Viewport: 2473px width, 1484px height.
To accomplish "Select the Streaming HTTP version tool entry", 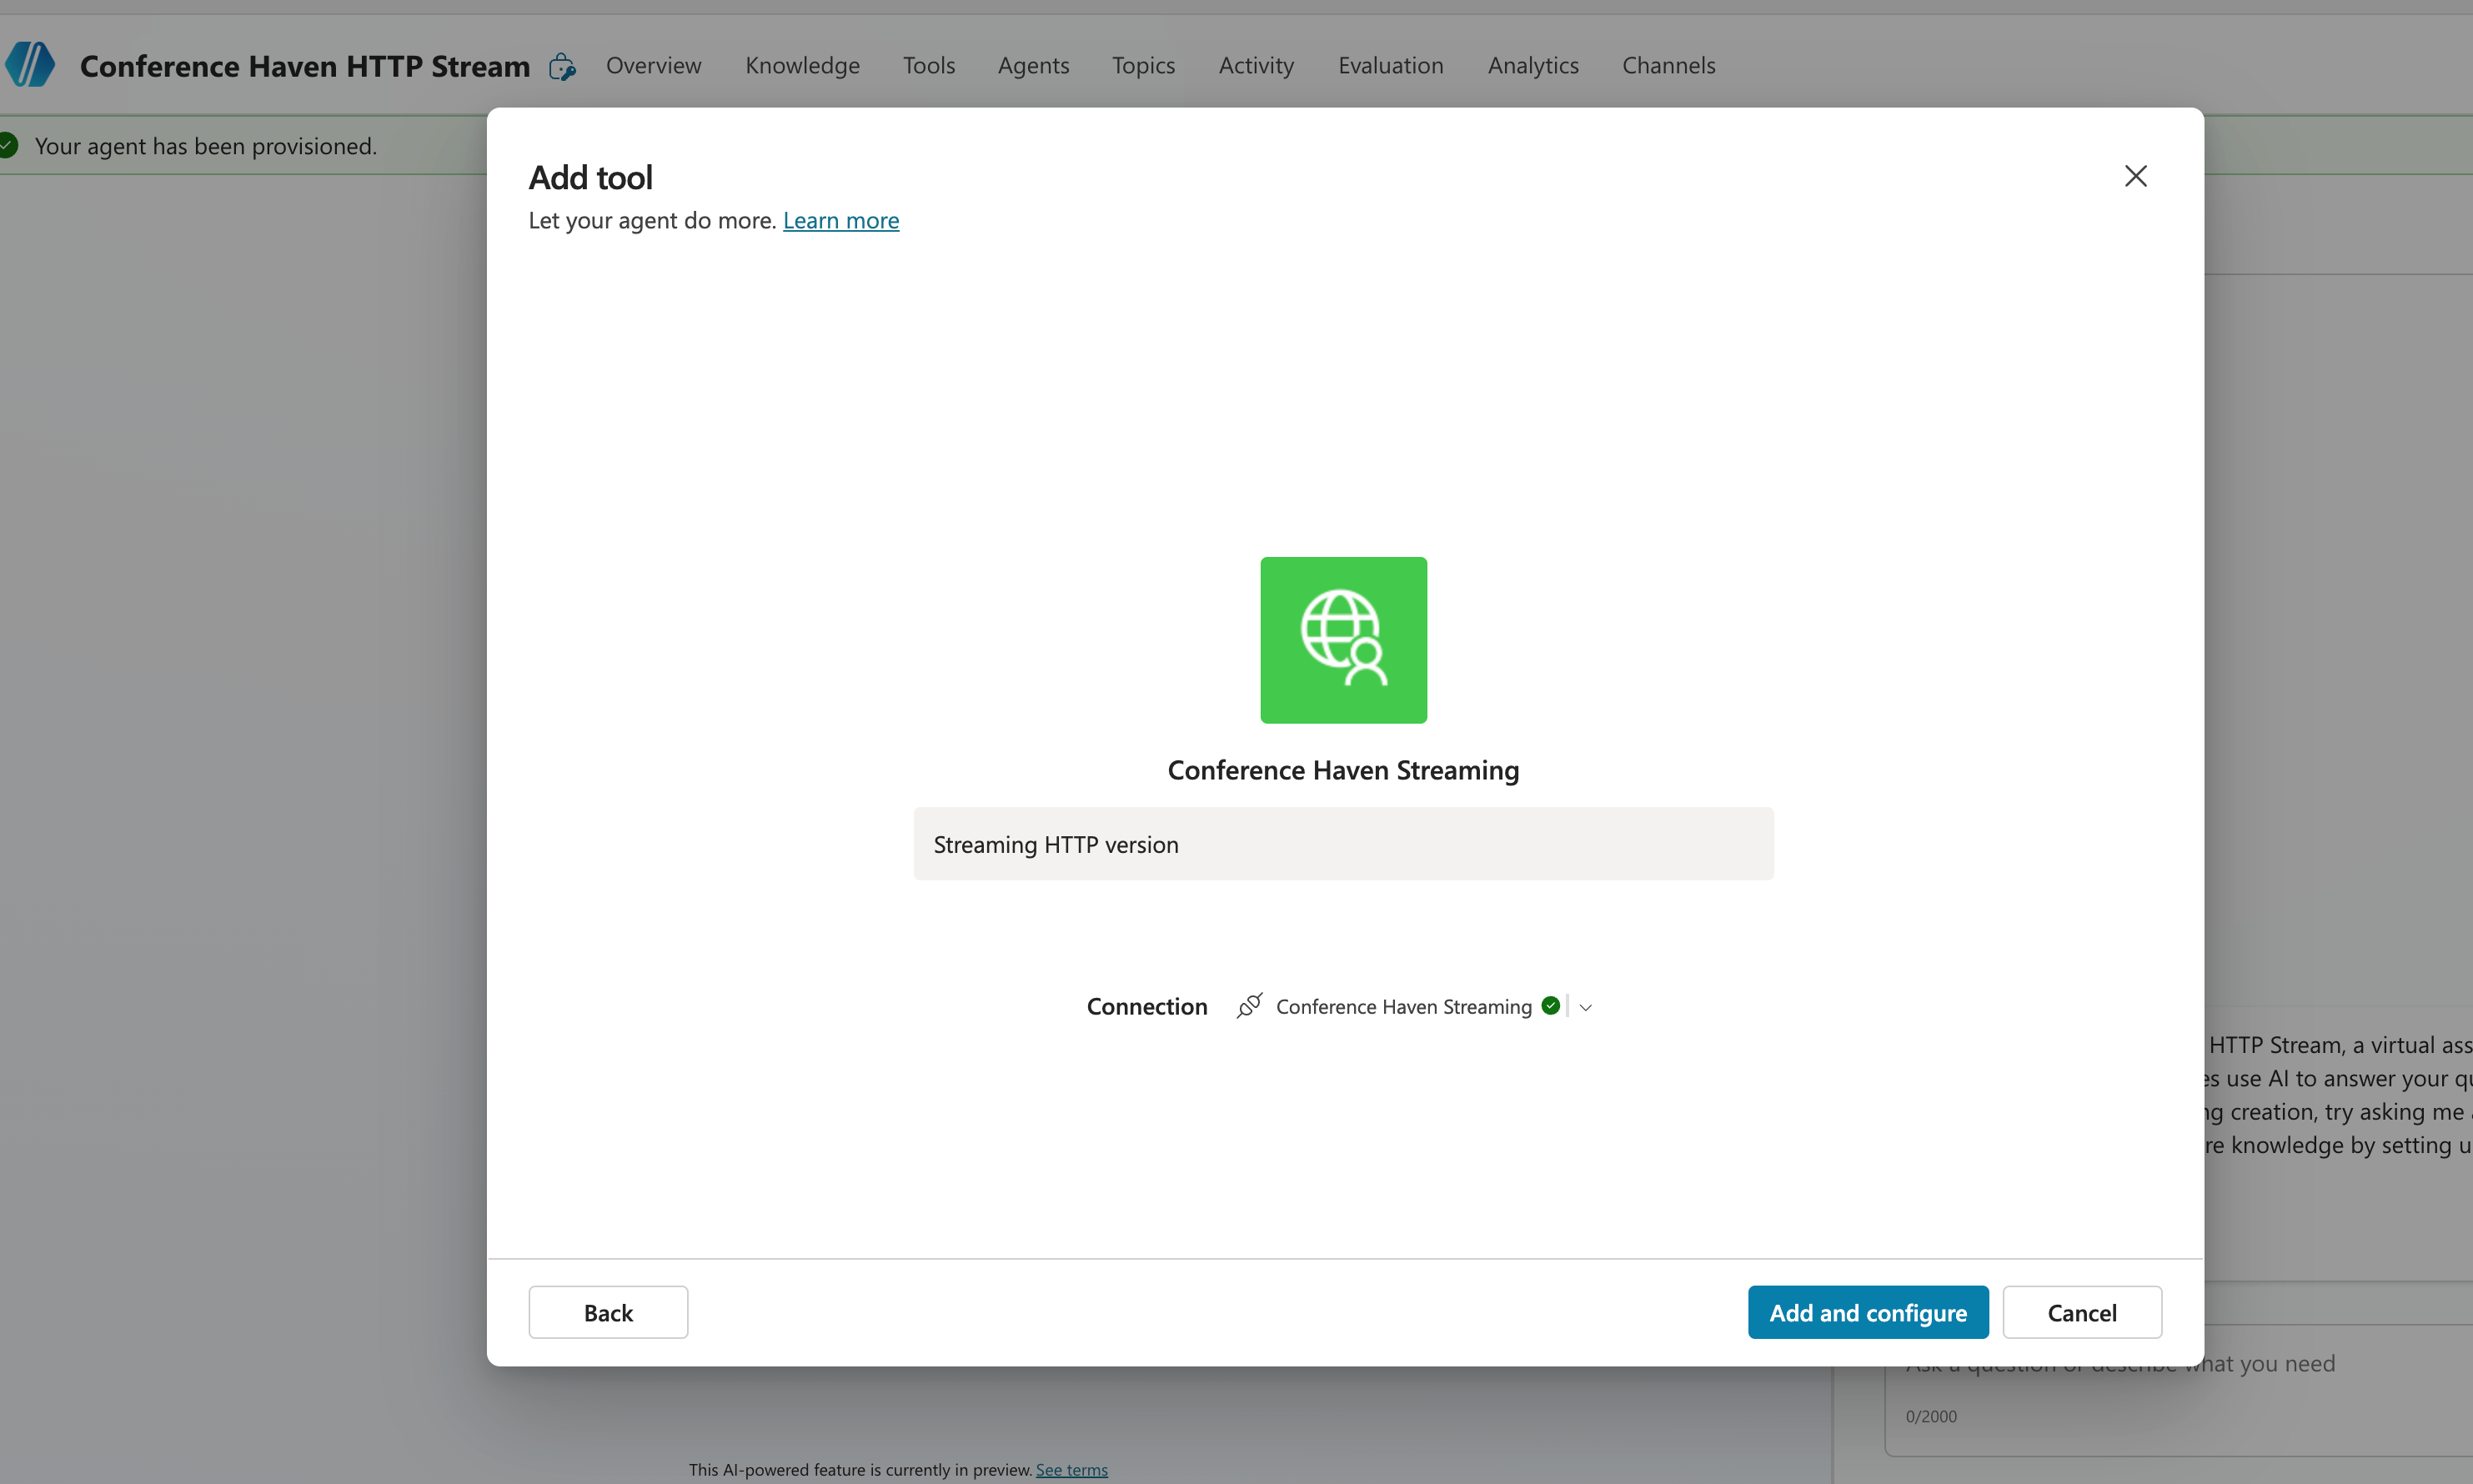I will coord(1342,843).
